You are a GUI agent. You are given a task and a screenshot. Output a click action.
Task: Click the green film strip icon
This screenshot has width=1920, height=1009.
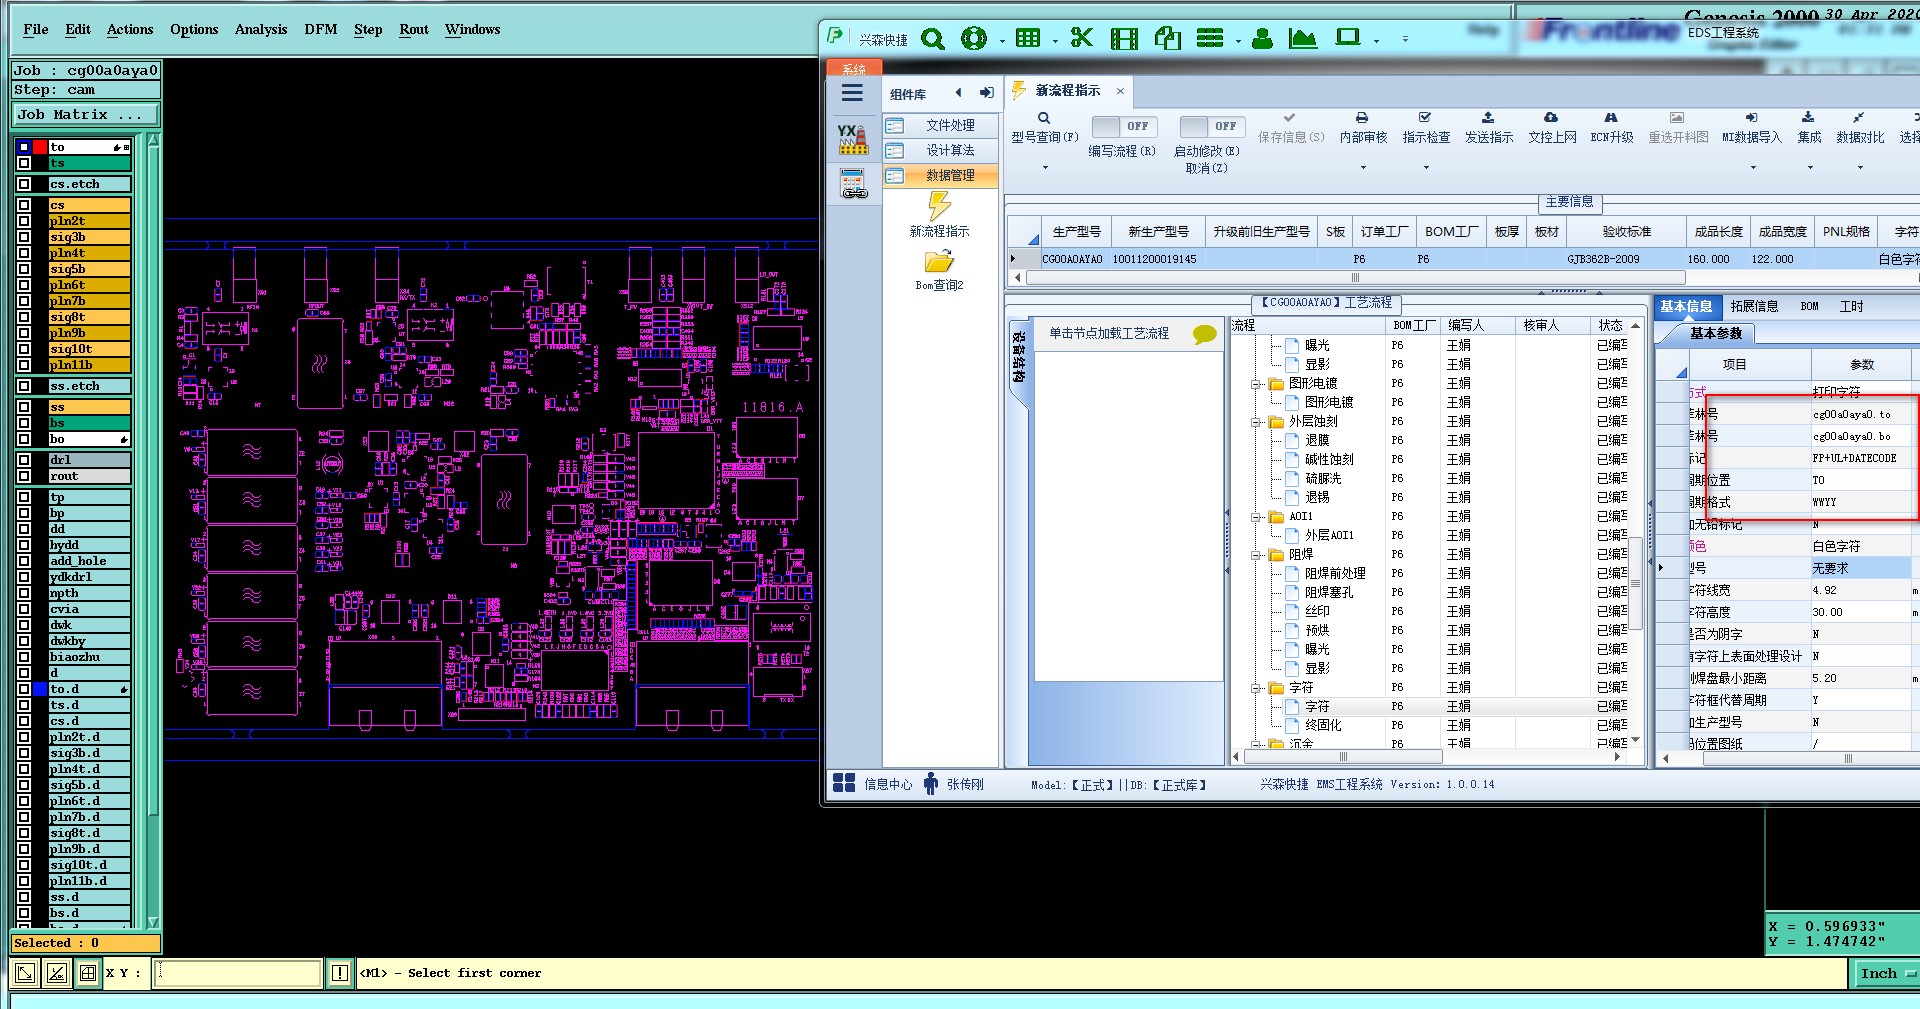coord(1124,39)
